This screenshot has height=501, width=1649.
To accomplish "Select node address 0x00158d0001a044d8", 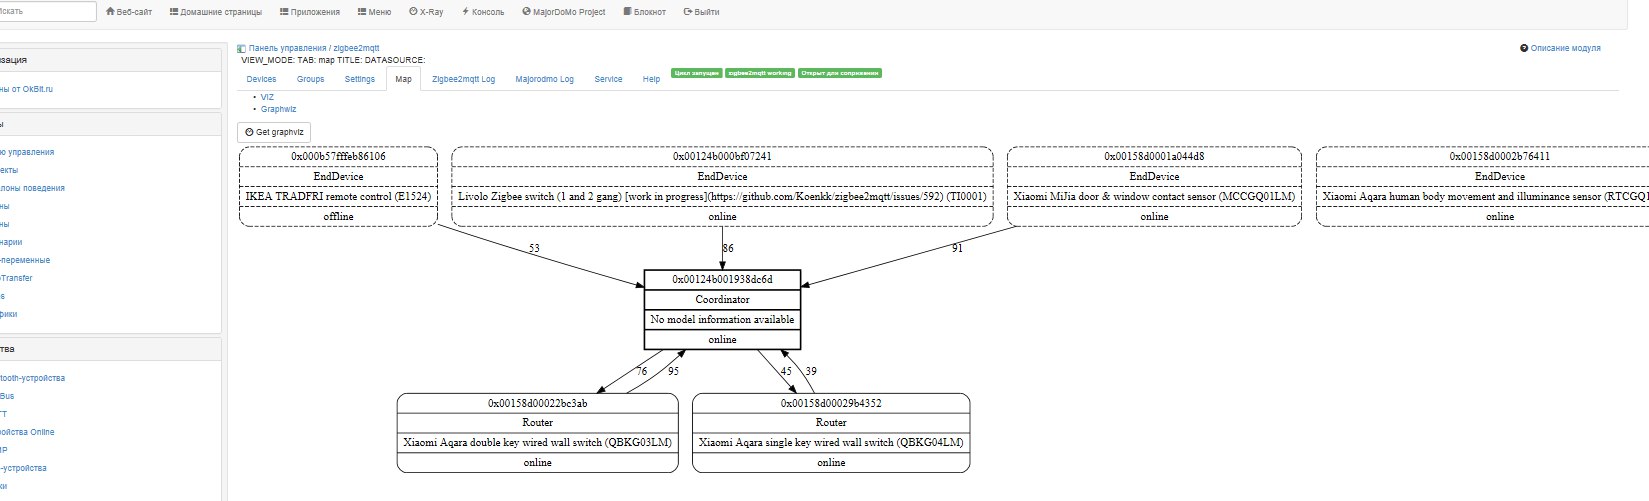I will click(x=1154, y=156).
